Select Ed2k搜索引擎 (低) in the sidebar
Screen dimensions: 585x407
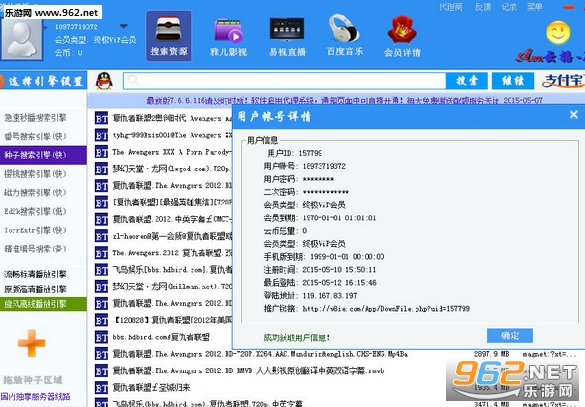[x=35, y=211]
